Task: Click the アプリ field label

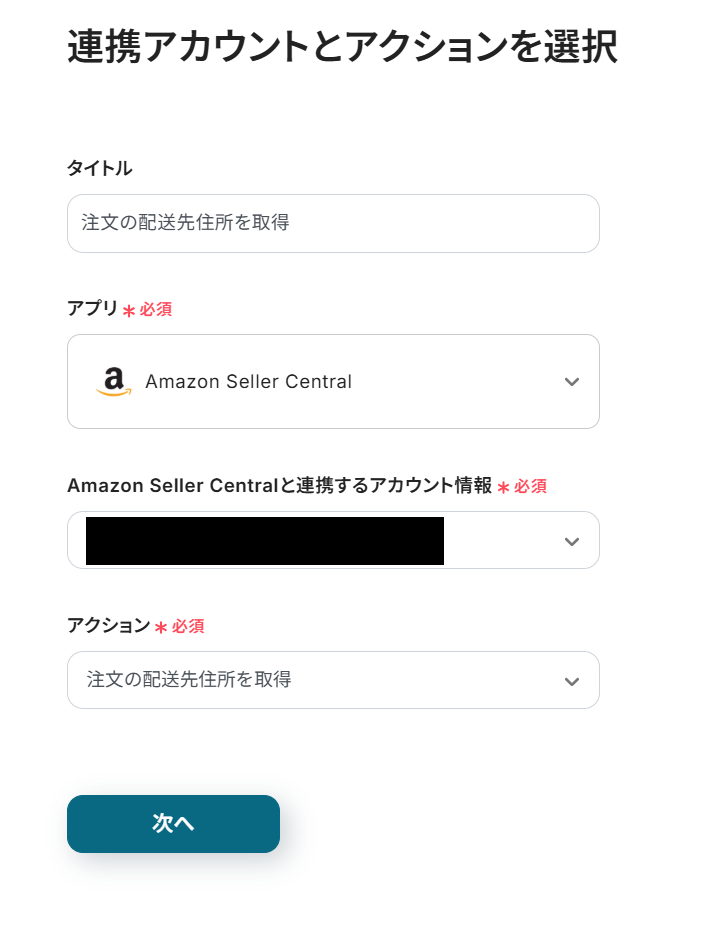Action: point(92,309)
